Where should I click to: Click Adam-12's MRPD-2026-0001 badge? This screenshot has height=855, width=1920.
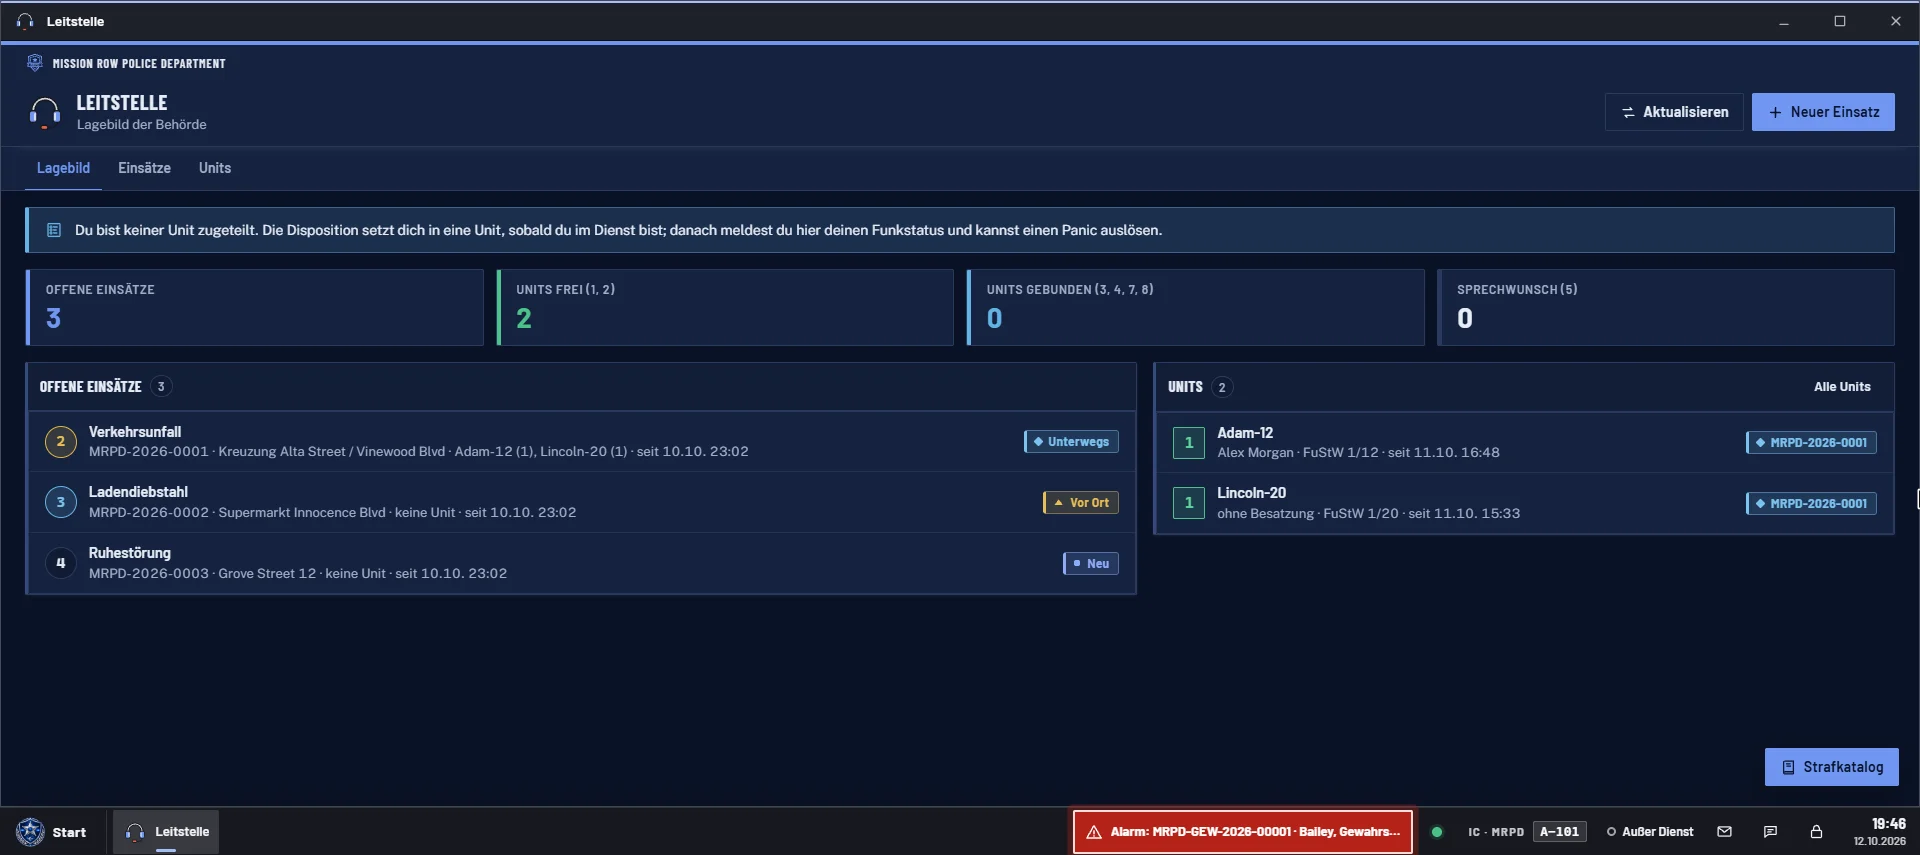click(x=1811, y=443)
